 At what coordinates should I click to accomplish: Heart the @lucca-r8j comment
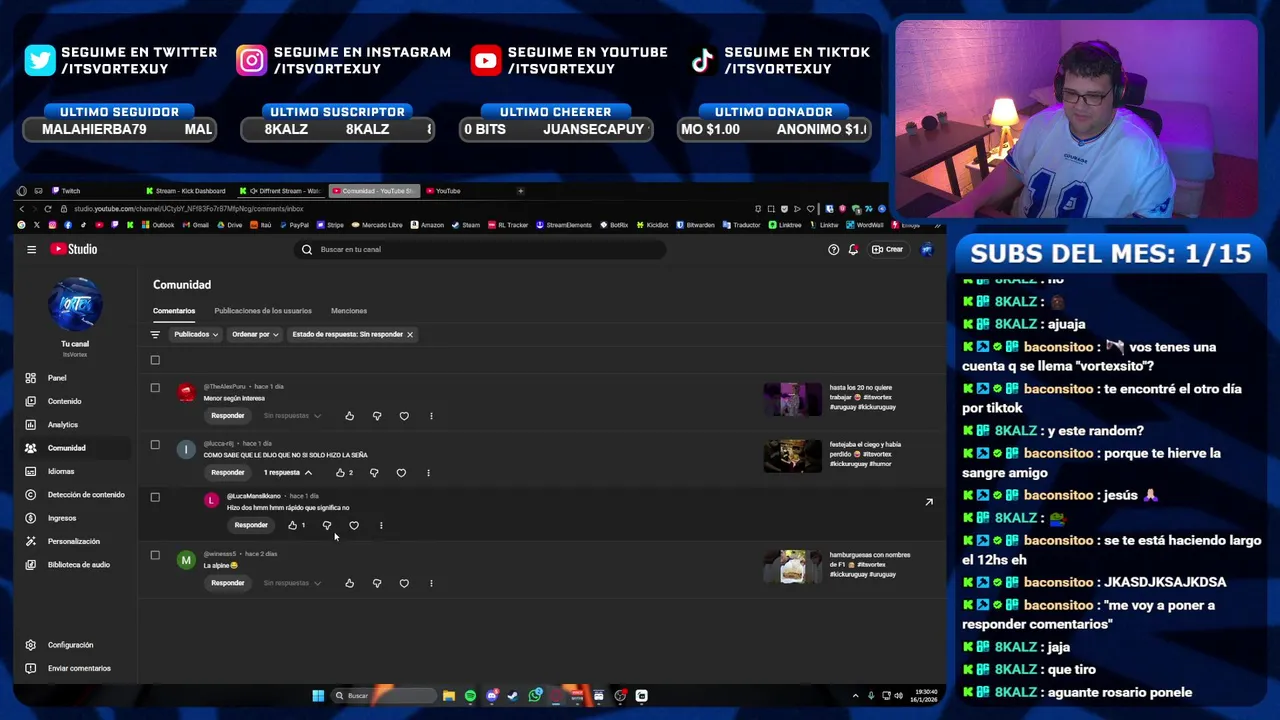tap(401, 473)
